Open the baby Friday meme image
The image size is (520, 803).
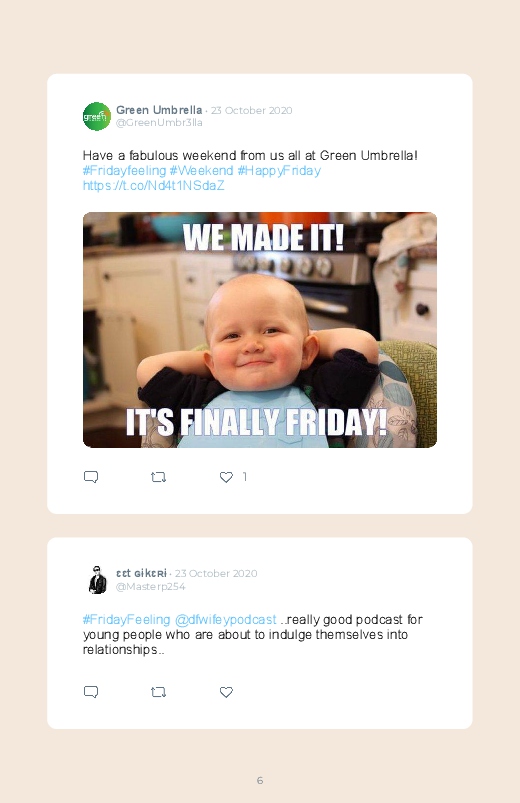click(260, 330)
